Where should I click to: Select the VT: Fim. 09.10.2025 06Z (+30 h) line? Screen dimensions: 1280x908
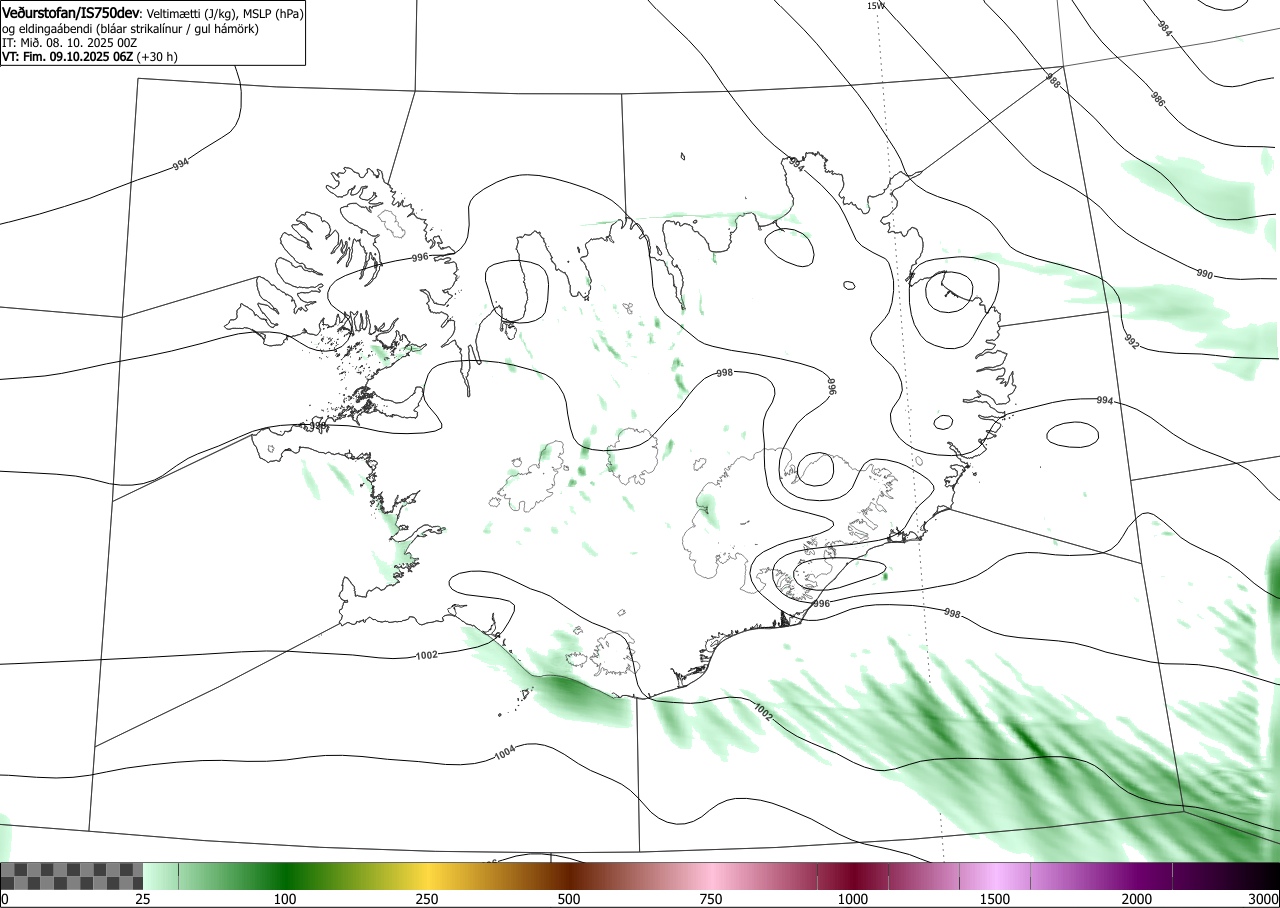(90, 57)
